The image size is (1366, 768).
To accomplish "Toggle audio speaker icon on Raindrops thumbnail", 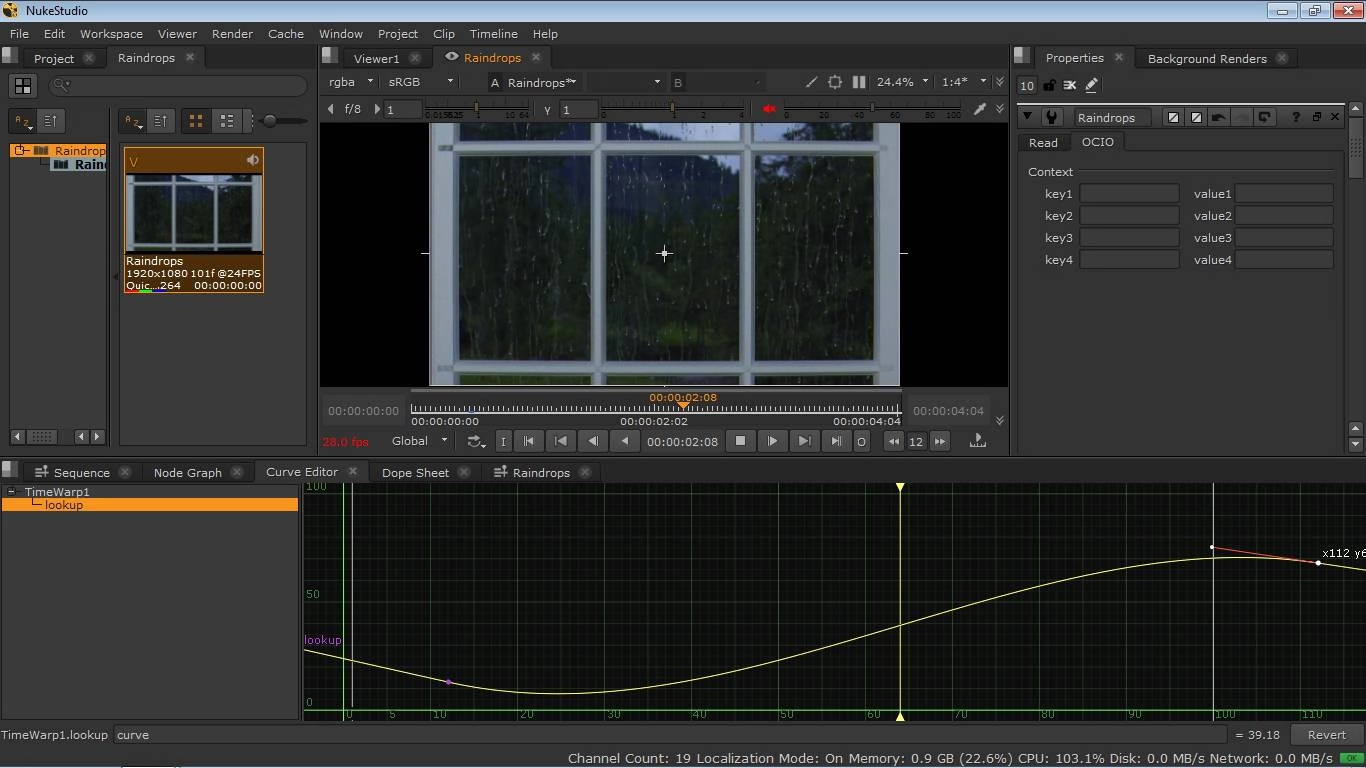I will [x=252, y=160].
